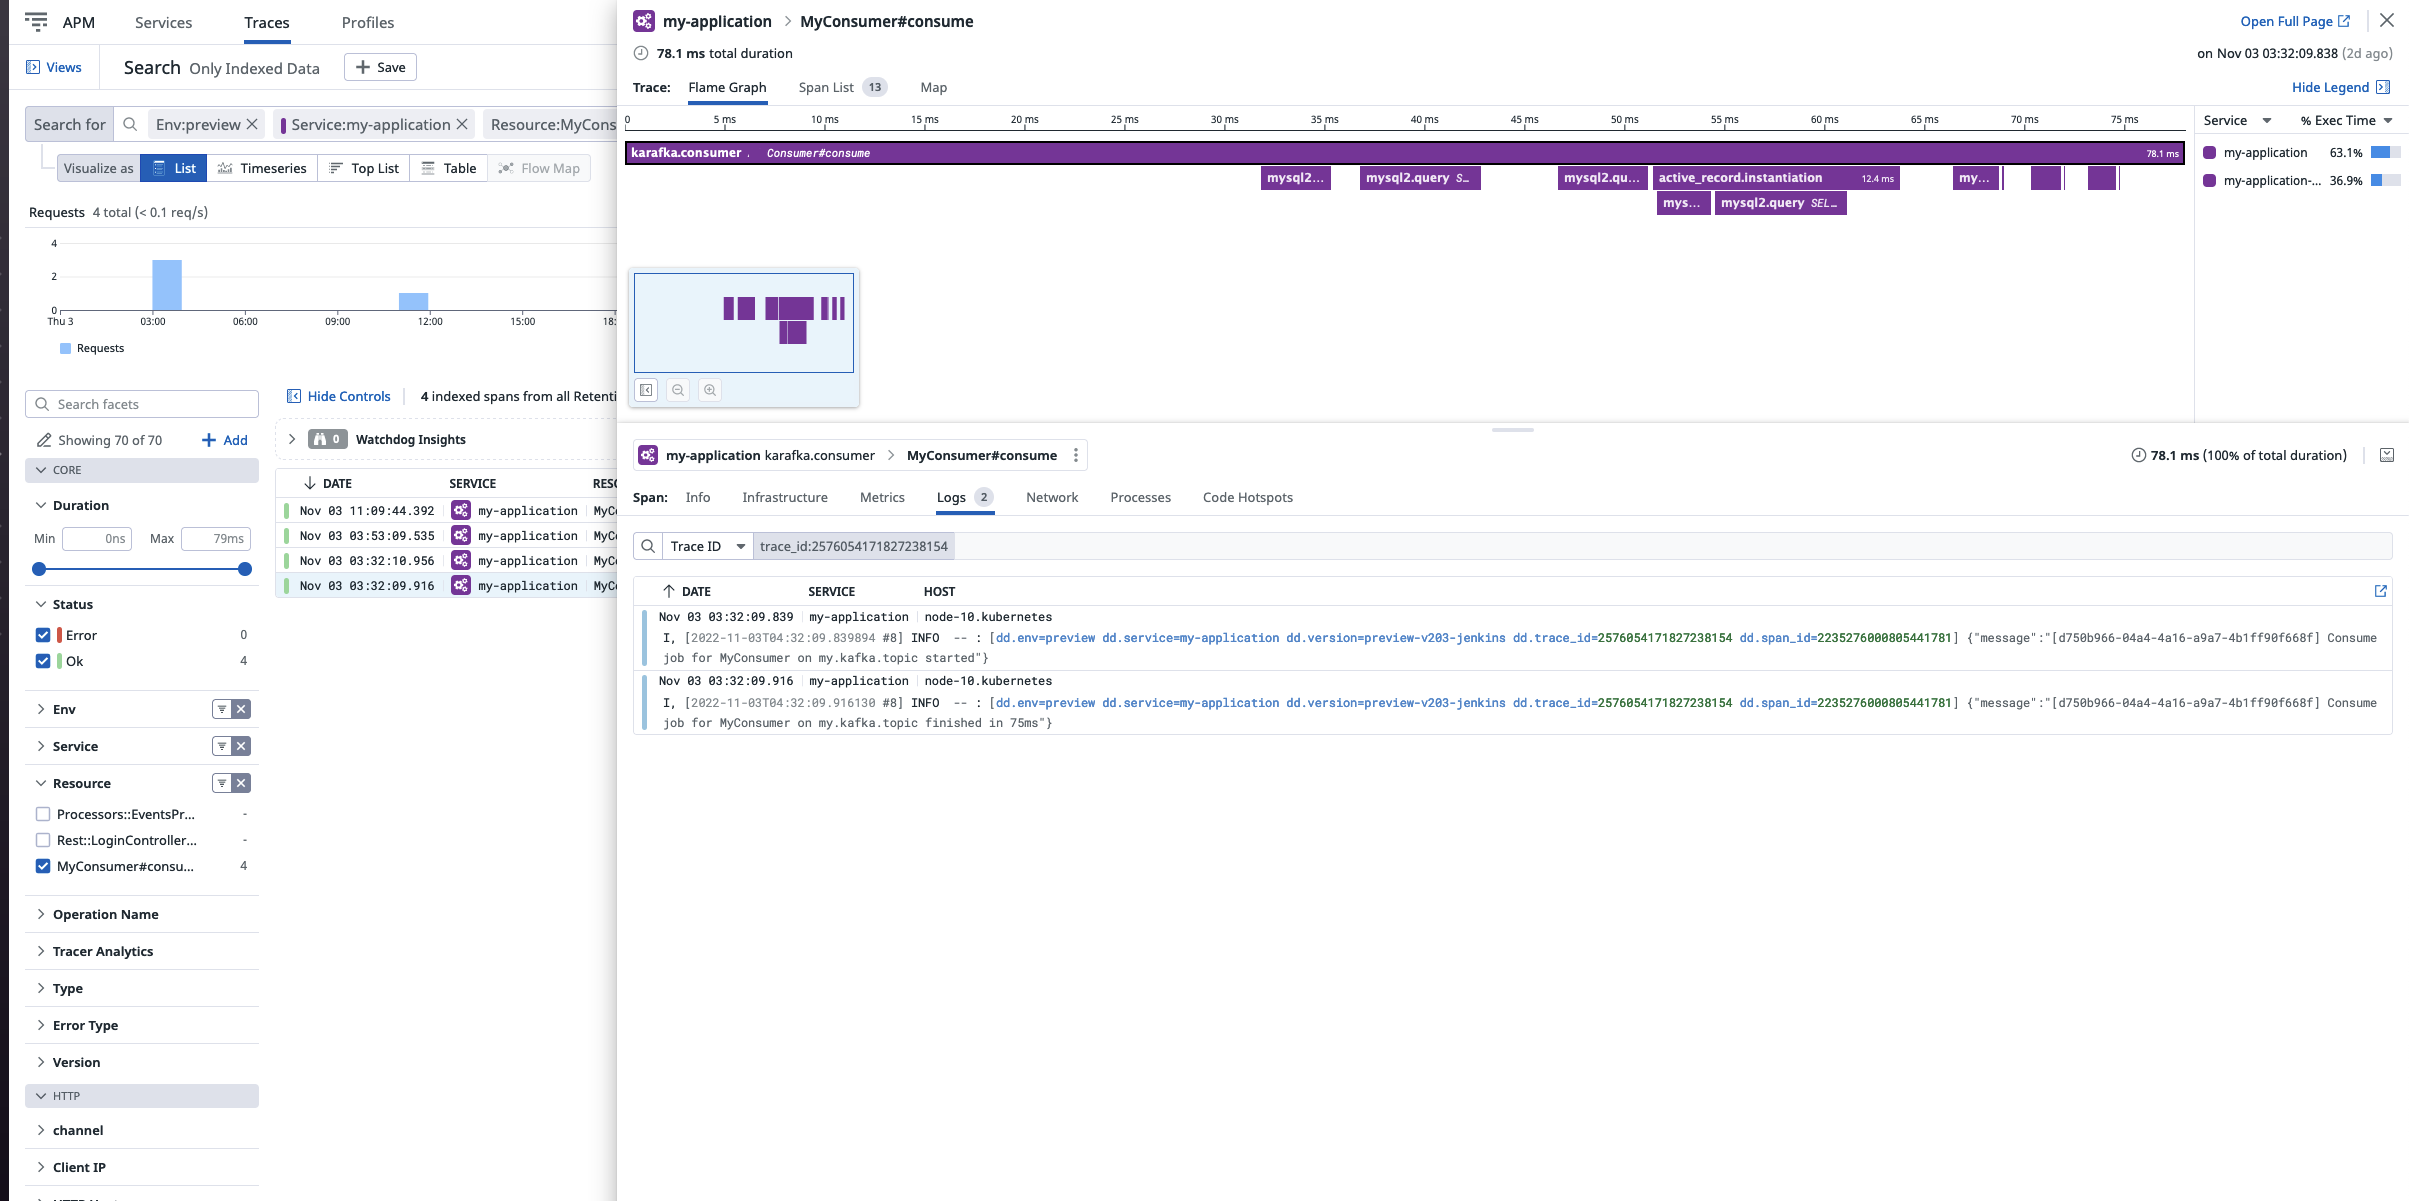Sort logs by DATE ascending arrow

click(669, 591)
